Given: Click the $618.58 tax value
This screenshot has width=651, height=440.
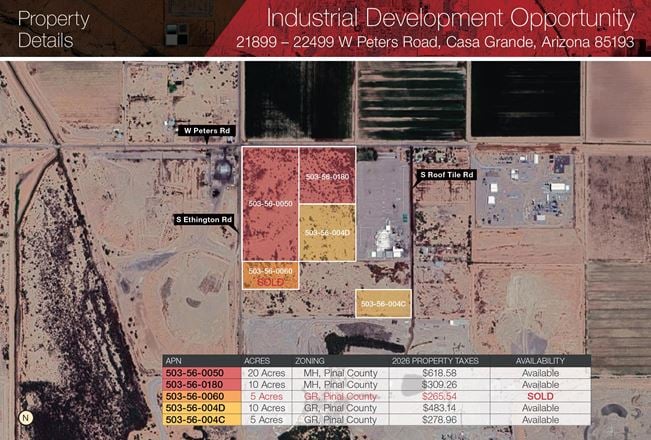Looking at the screenshot, I should pyautogui.click(x=439, y=373).
